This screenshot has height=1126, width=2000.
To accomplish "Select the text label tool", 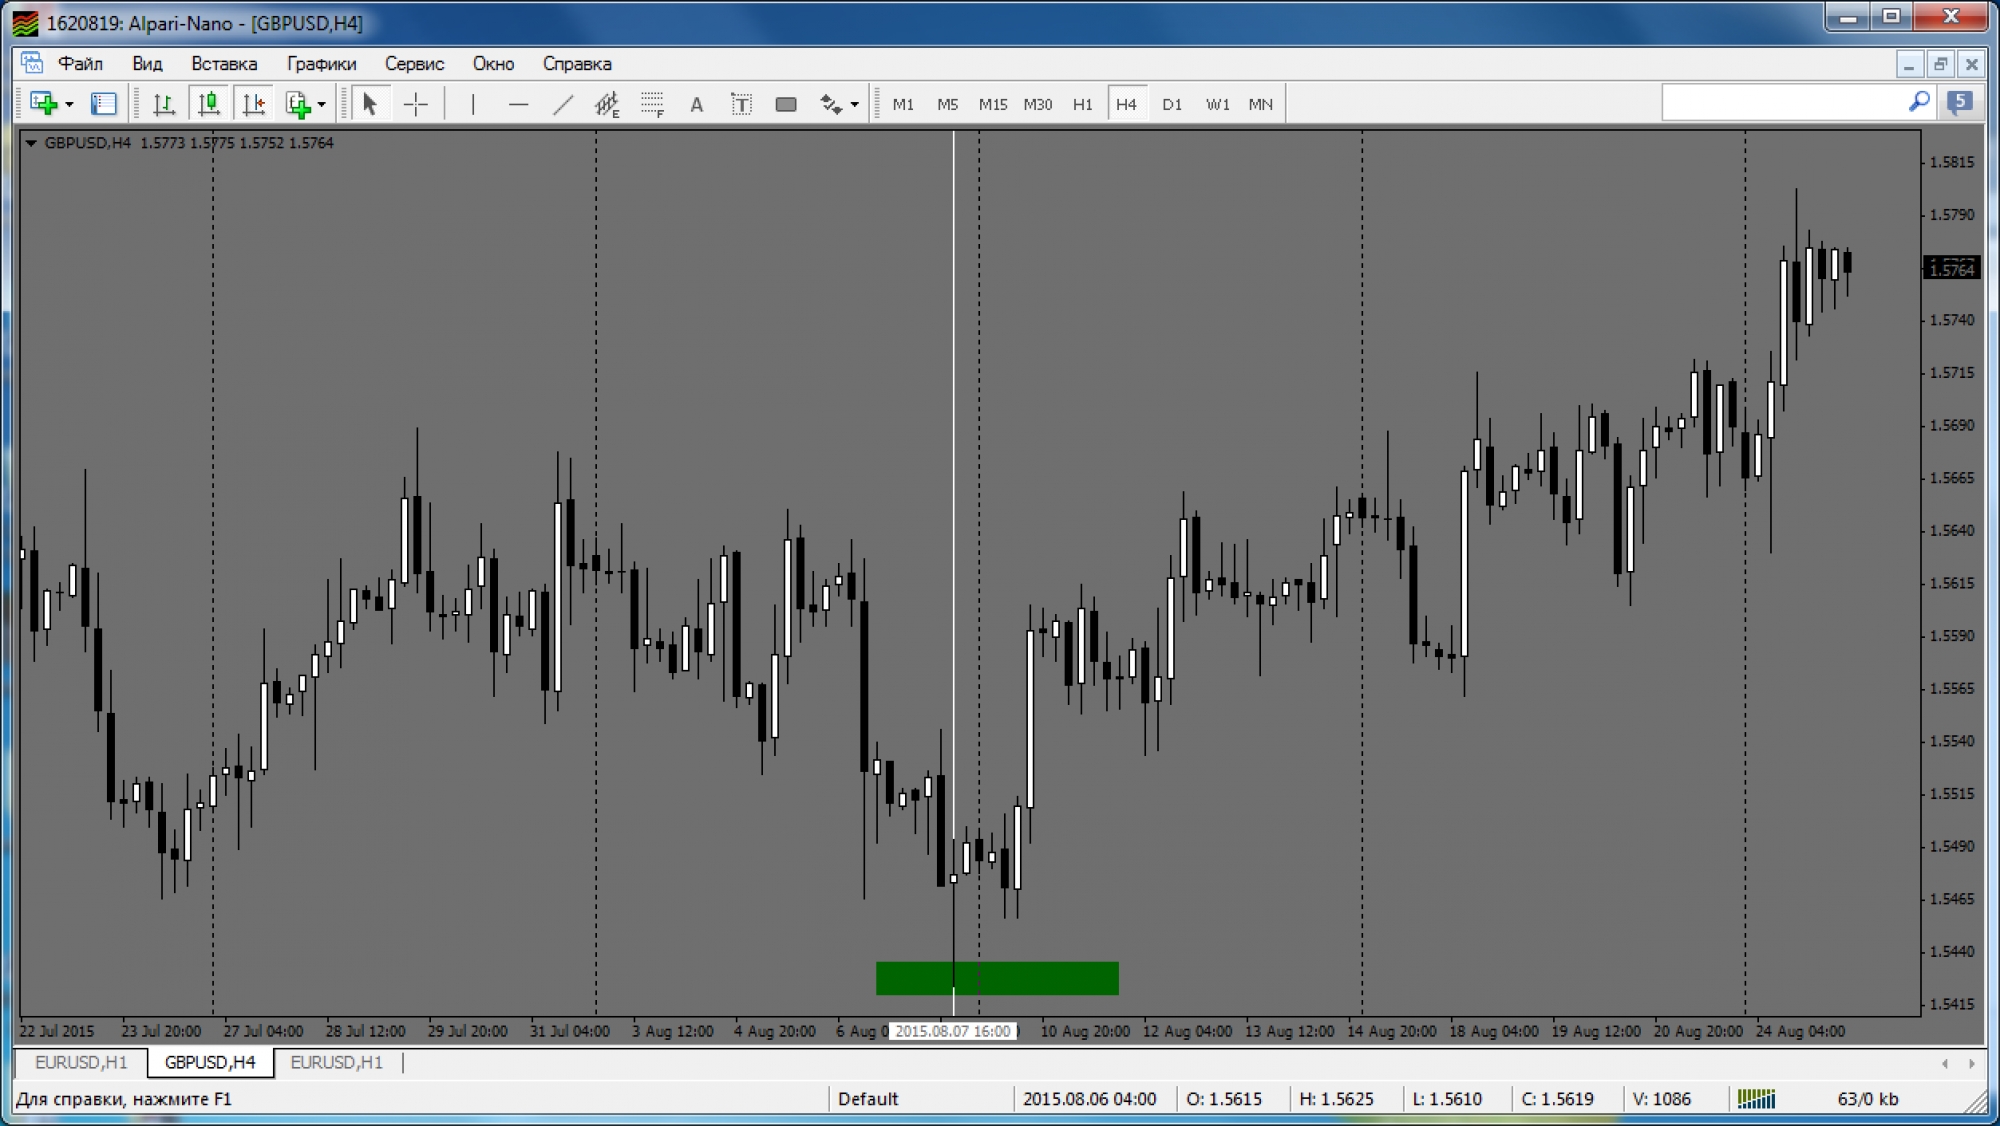I will (x=741, y=104).
